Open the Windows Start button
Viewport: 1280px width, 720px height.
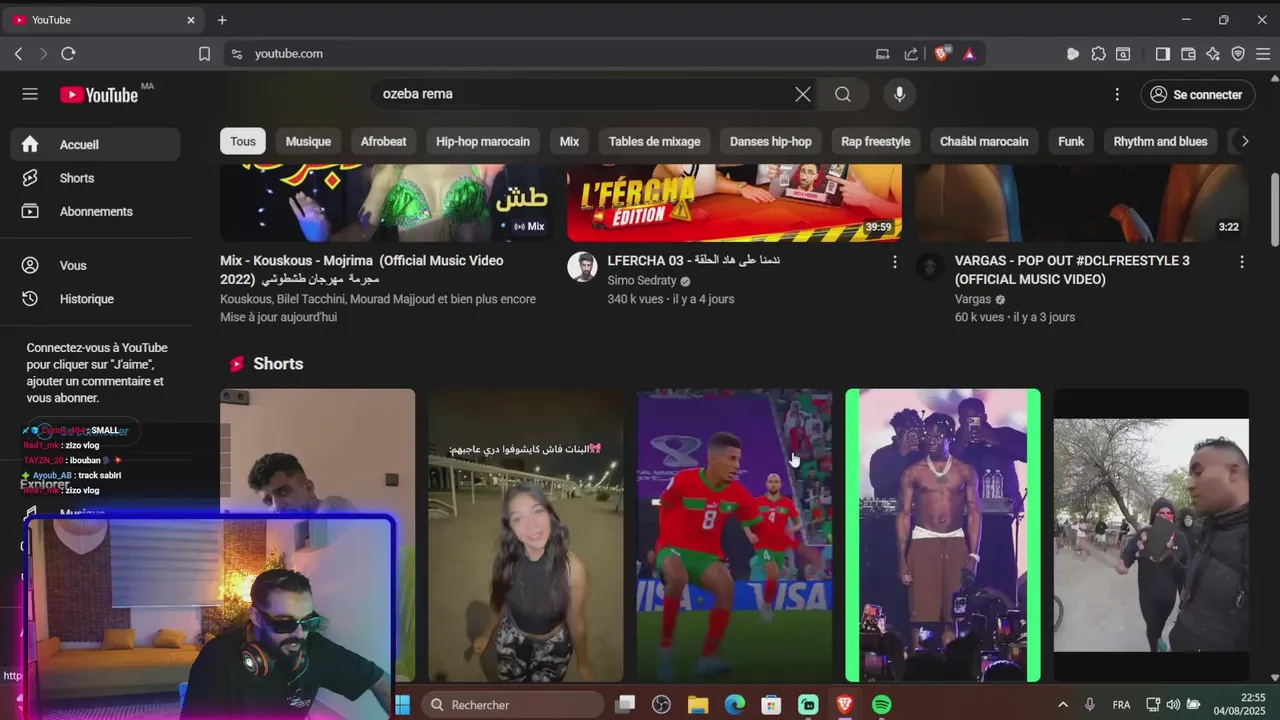click(402, 705)
